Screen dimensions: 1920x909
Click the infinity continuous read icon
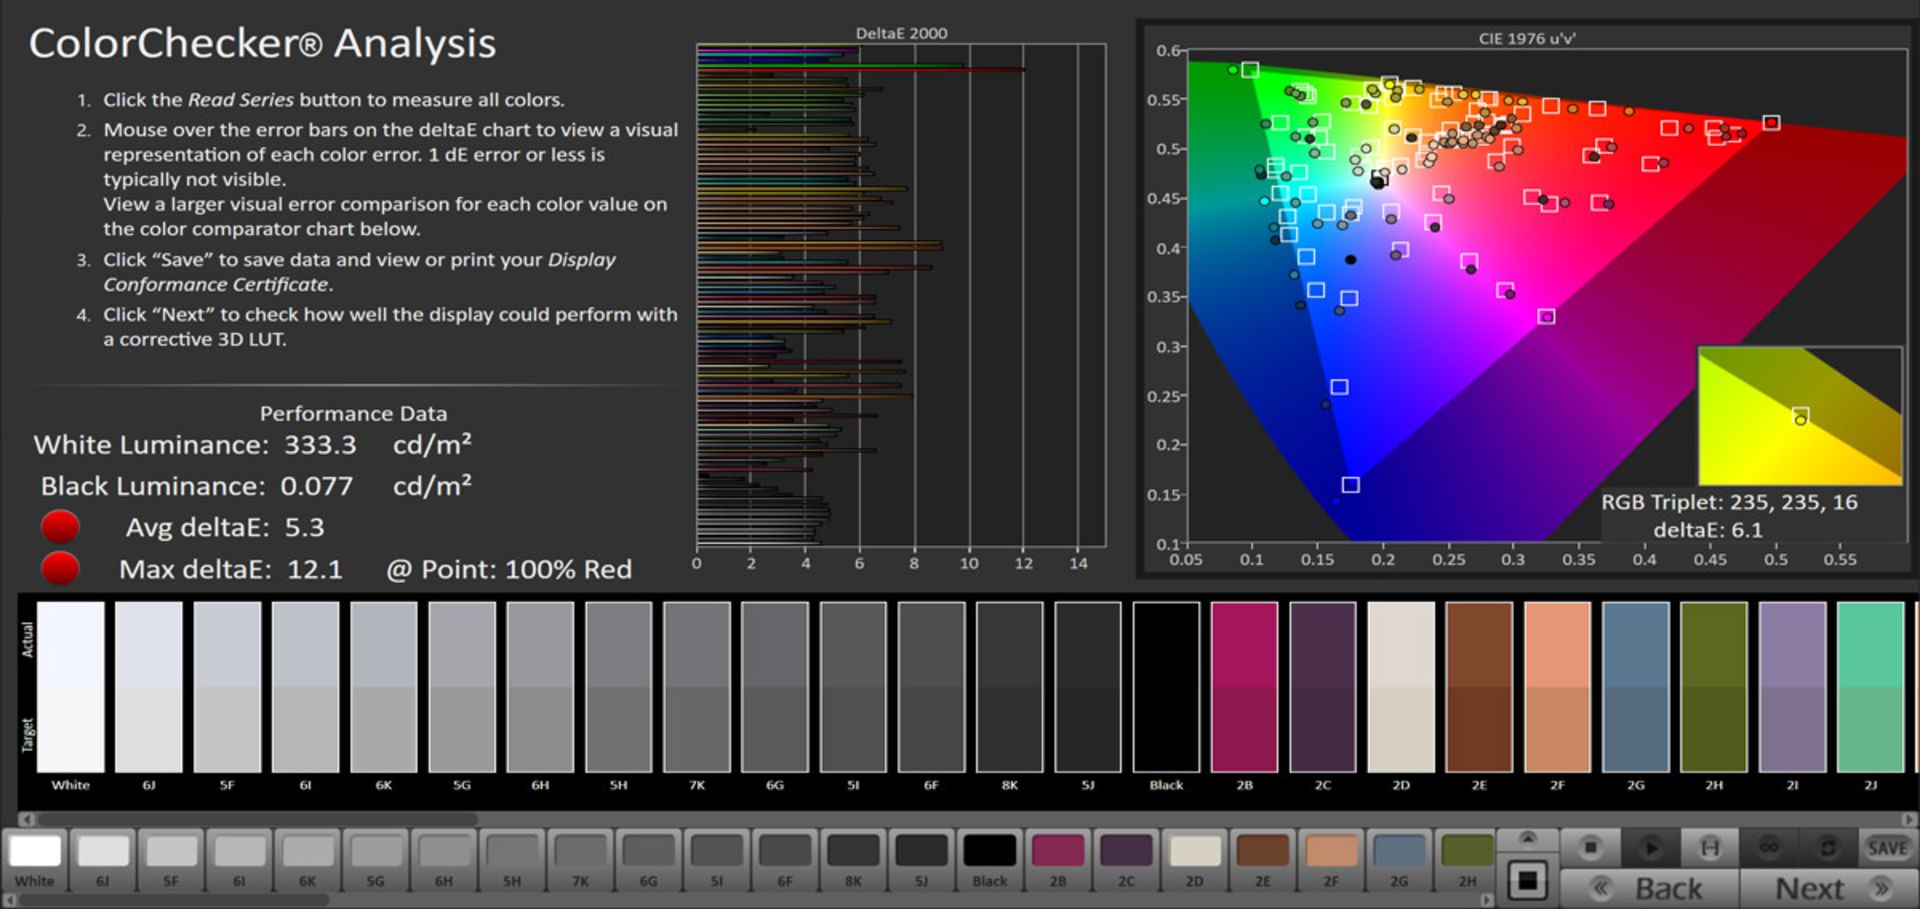tap(1769, 848)
